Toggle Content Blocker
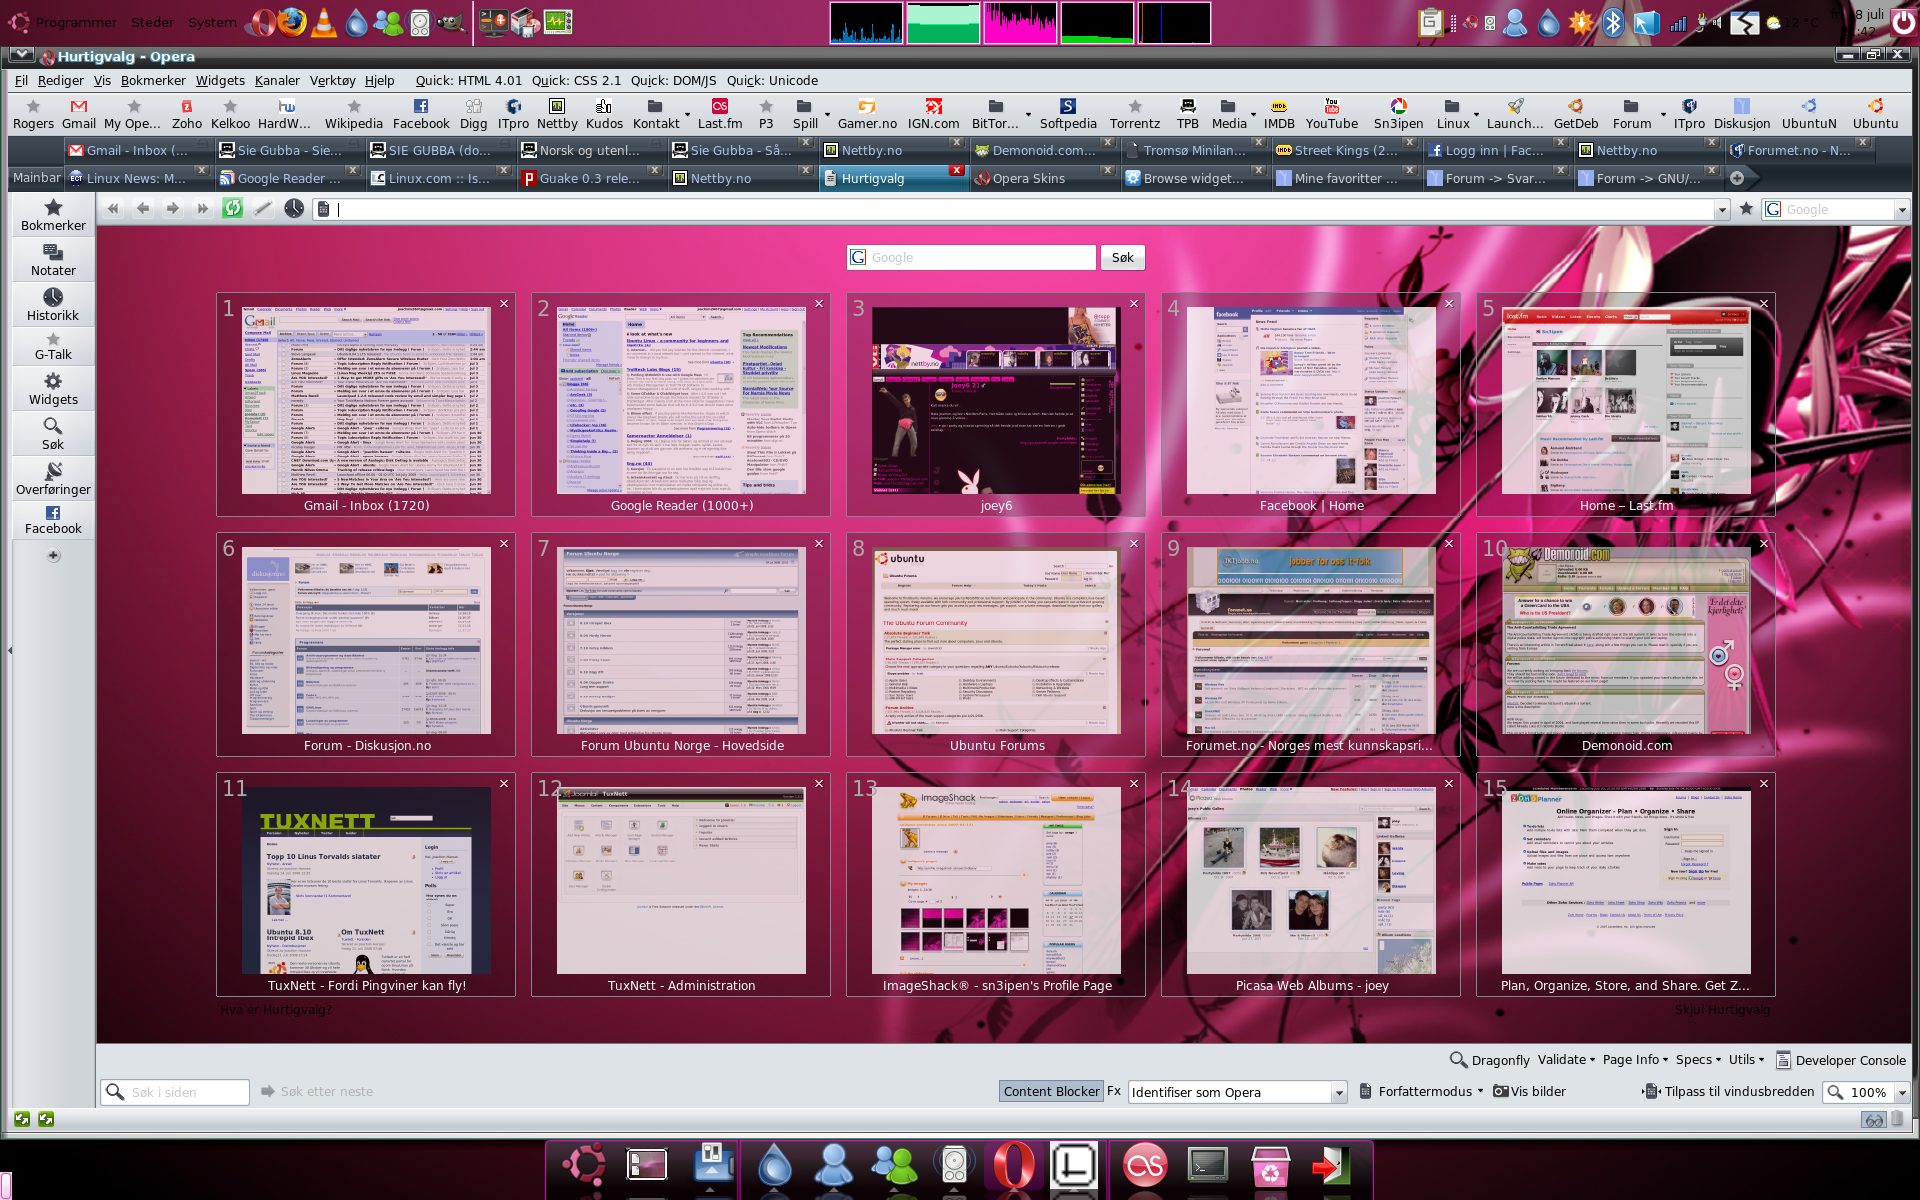The height and width of the screenshot is (1200, 1920). 1051,1091
